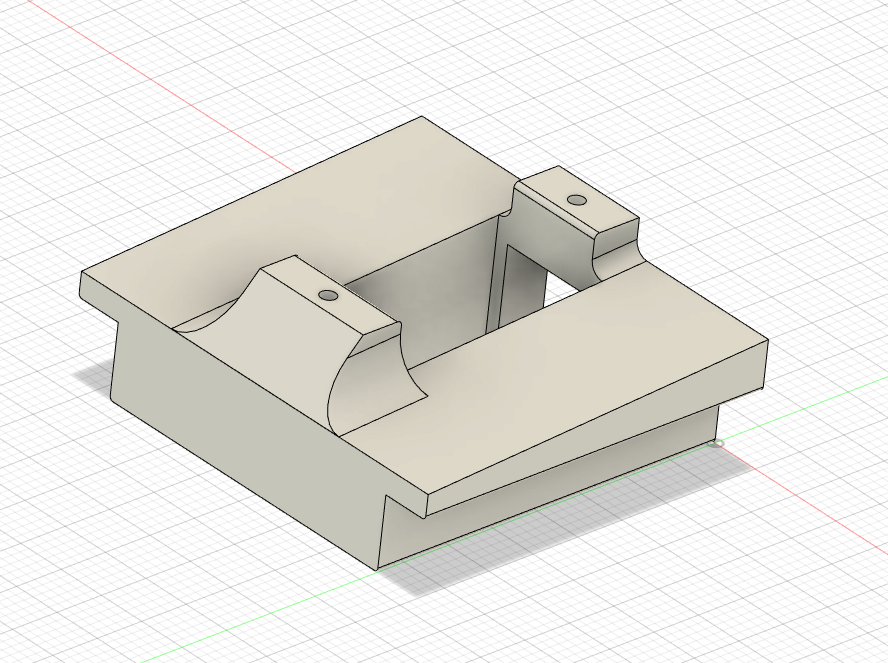Viewport: 888px width, 663px height.
Task: Click the curved fillet surface on the right tab
Action: [615, 255]
